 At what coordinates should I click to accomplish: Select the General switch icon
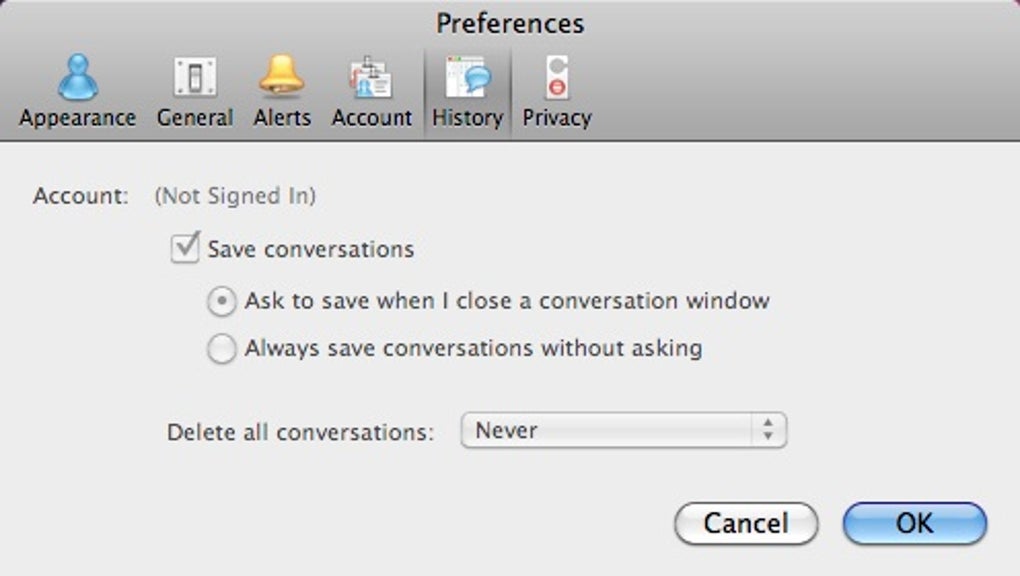pyautogui.click(x=195, y=77)
